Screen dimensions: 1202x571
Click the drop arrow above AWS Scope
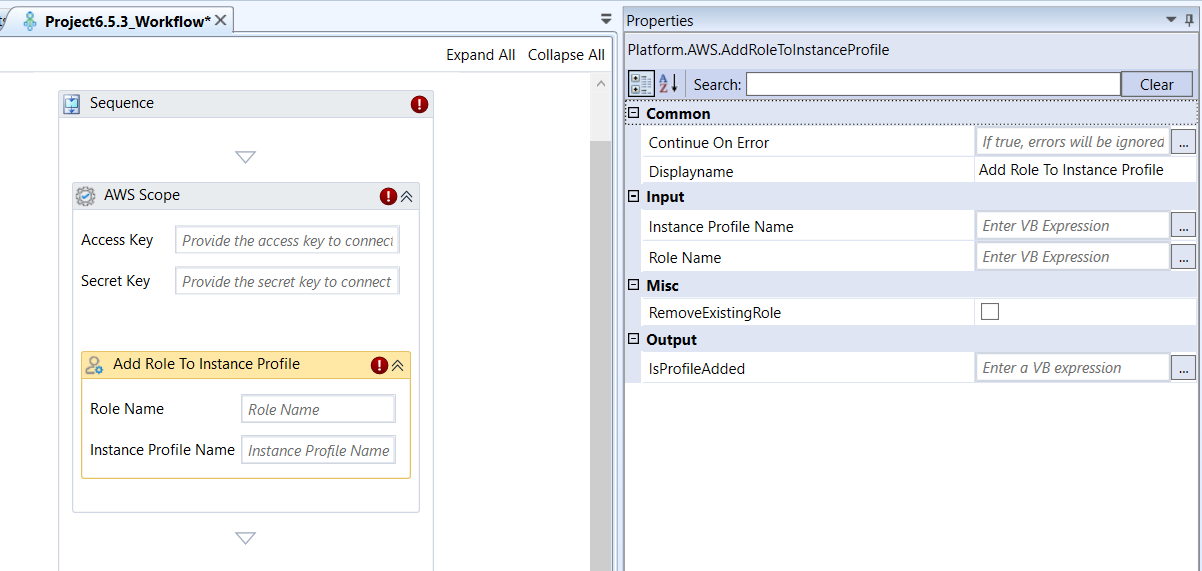coord(246,157)
